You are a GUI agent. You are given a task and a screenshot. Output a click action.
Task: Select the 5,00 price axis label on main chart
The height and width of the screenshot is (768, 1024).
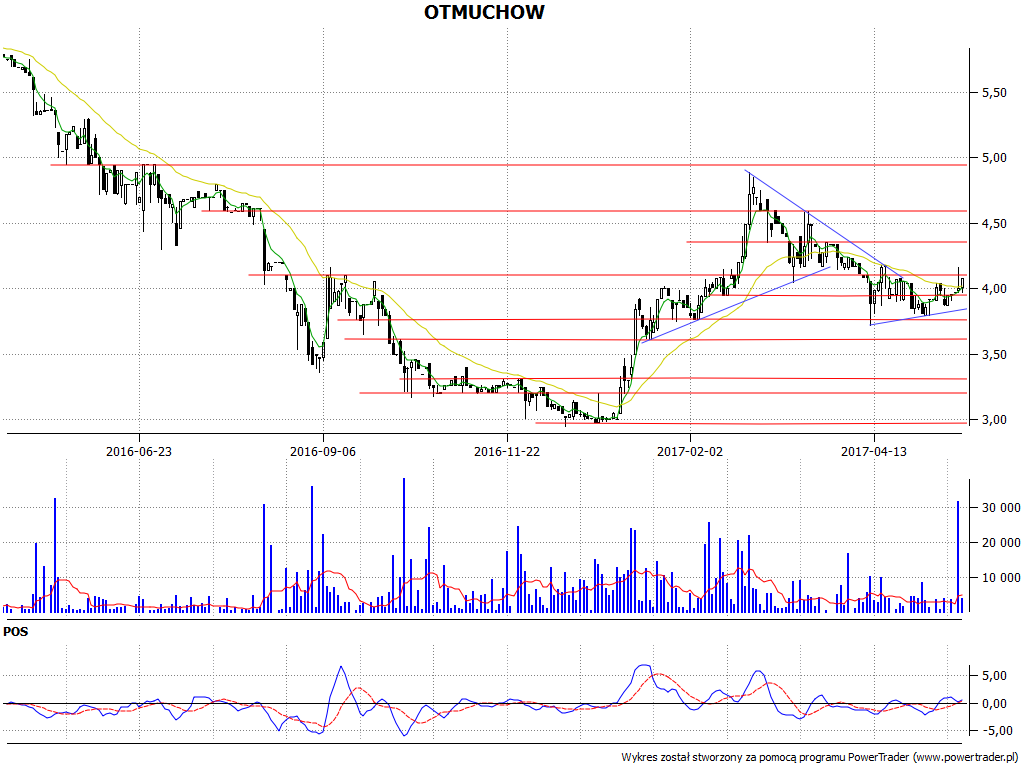993,158
